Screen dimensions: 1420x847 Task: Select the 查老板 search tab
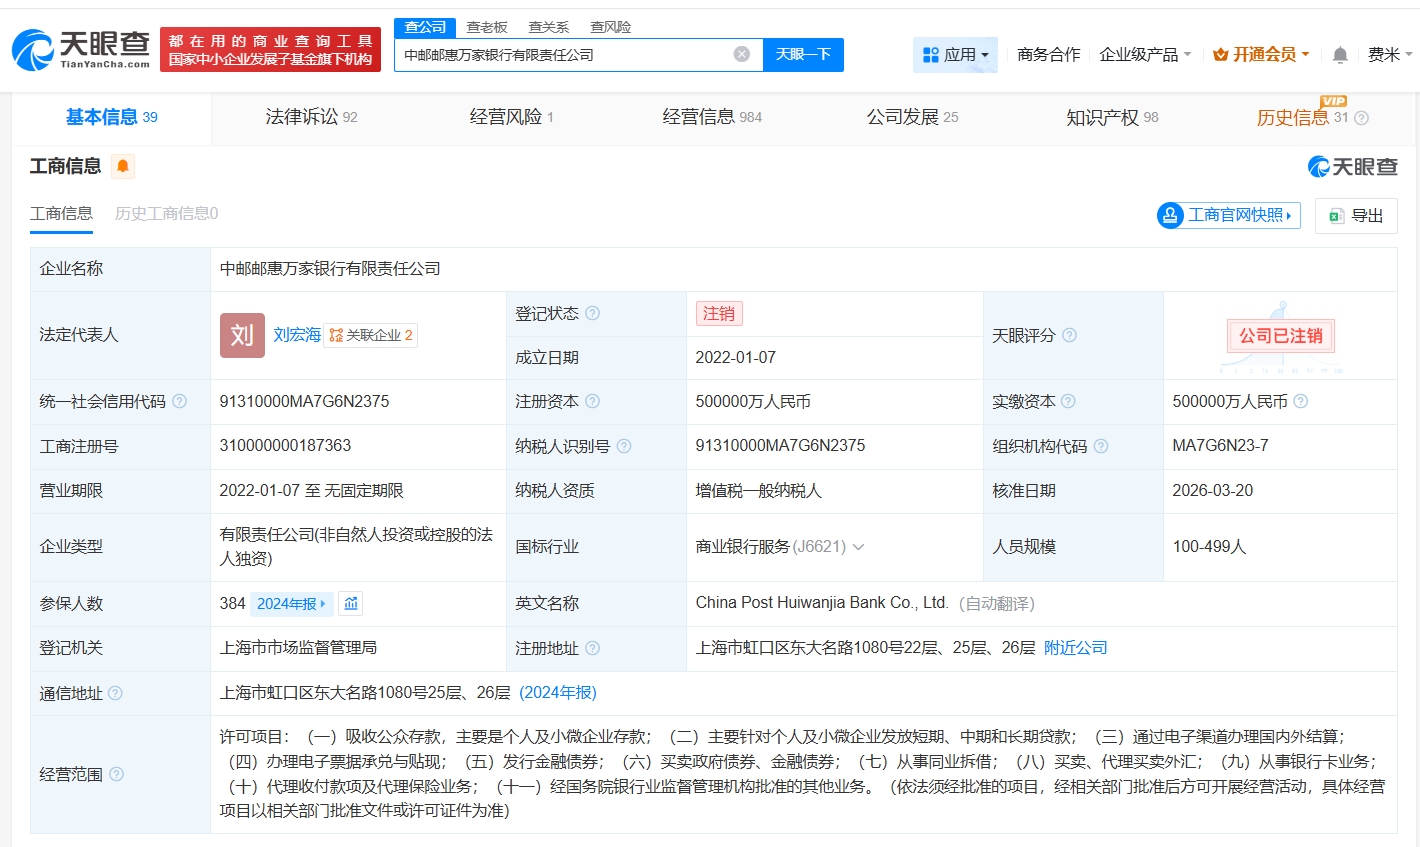tap(487, 27)
